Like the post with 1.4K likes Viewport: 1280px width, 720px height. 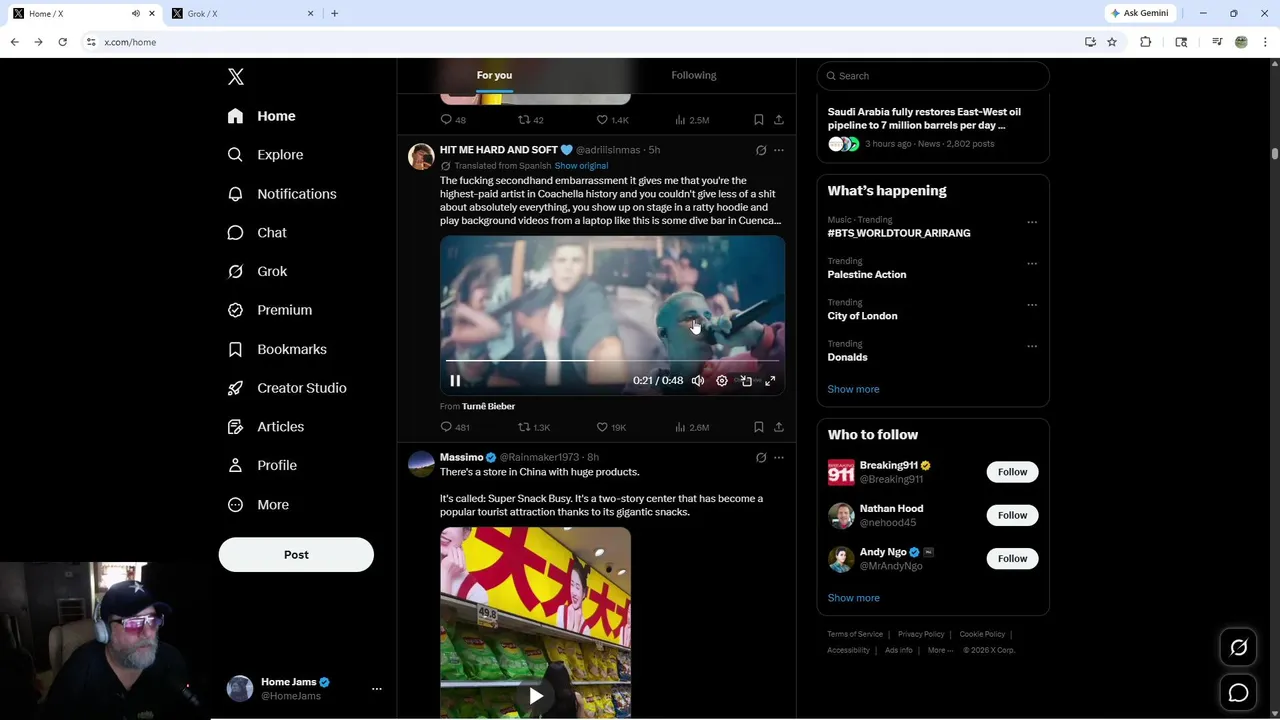[612, 120]
